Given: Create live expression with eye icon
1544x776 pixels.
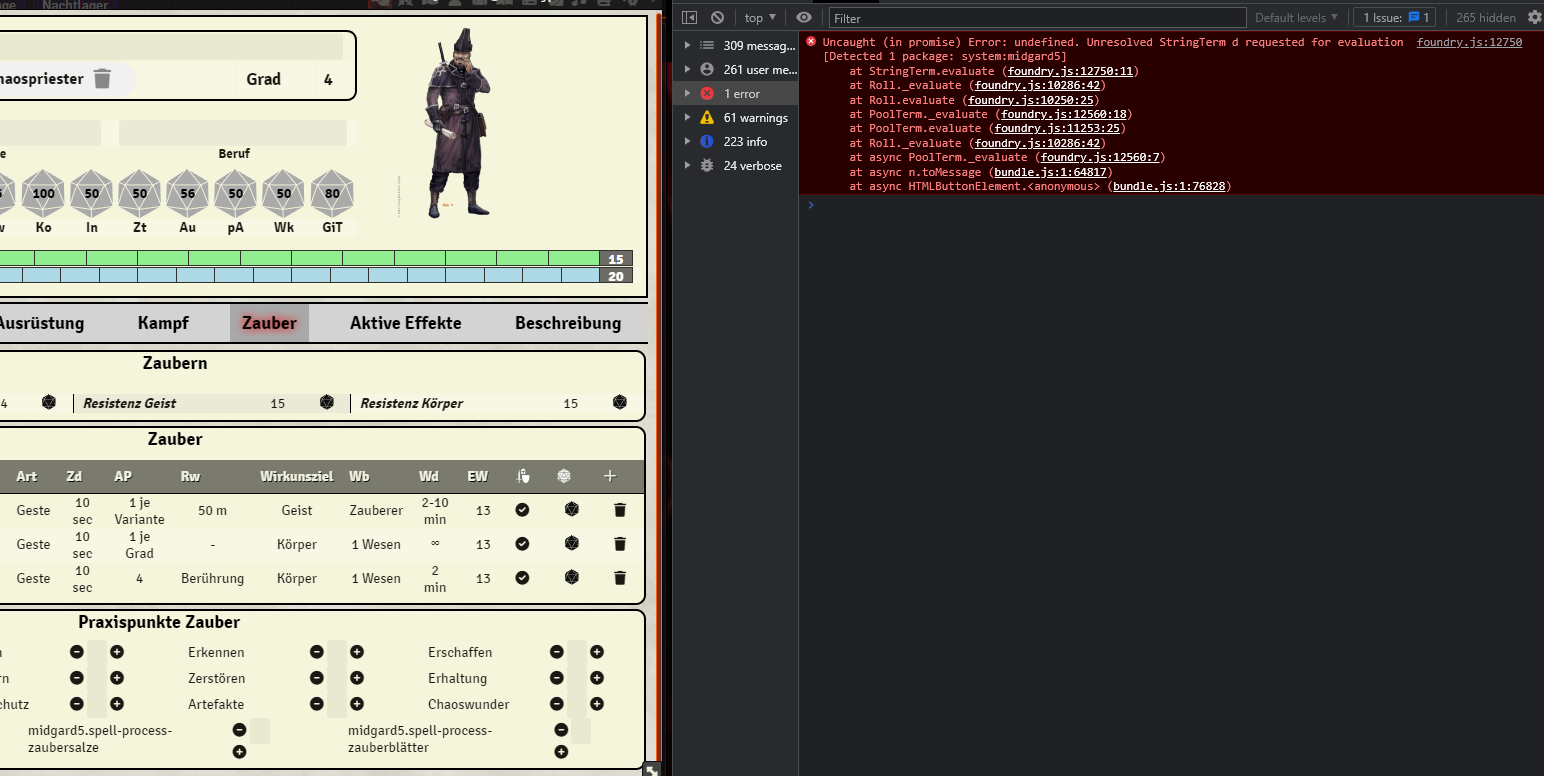Looking at the screenshot, I should [x=803, y=17].
